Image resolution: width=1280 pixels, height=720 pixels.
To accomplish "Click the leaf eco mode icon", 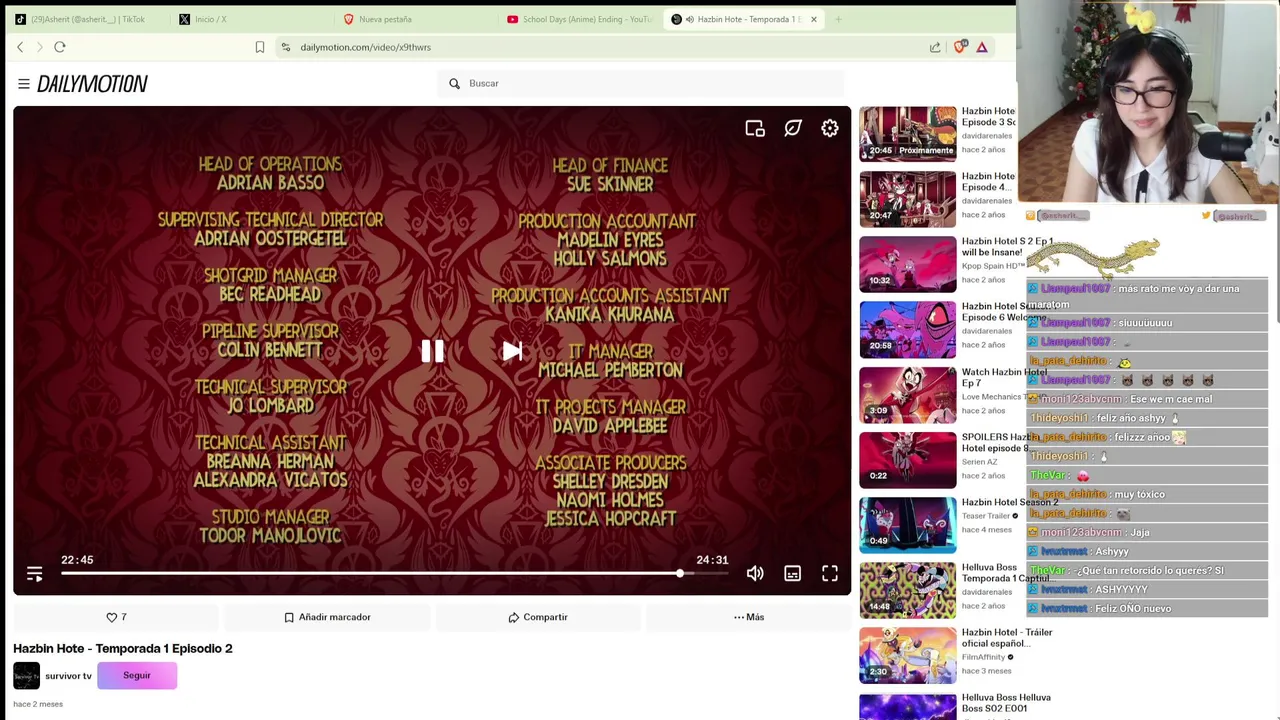I will [x=793, y=128].
